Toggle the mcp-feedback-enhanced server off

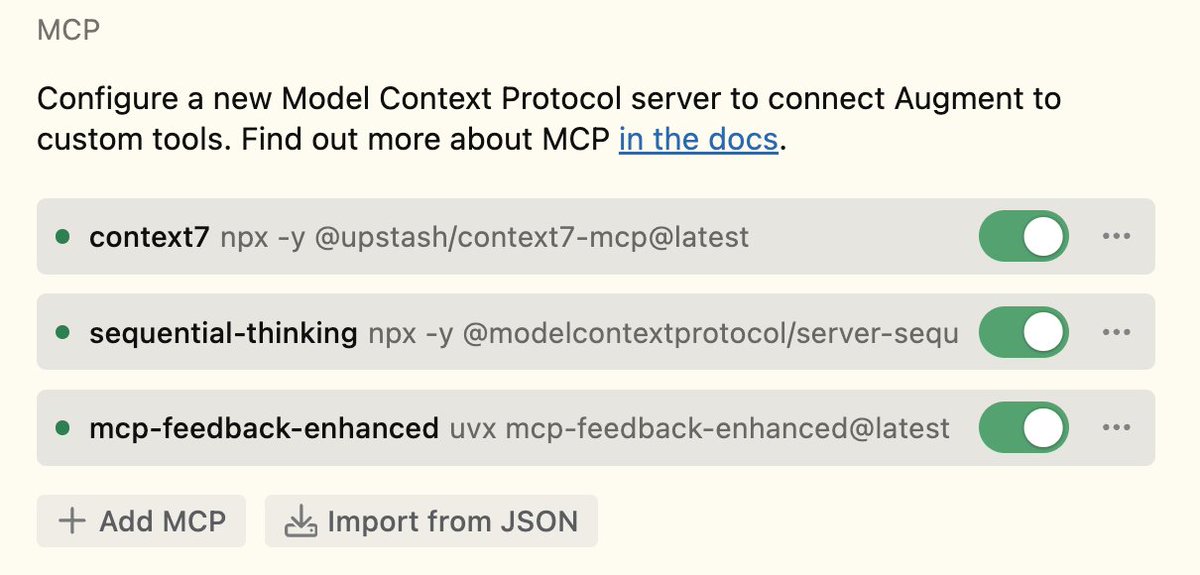(1023, 429)
